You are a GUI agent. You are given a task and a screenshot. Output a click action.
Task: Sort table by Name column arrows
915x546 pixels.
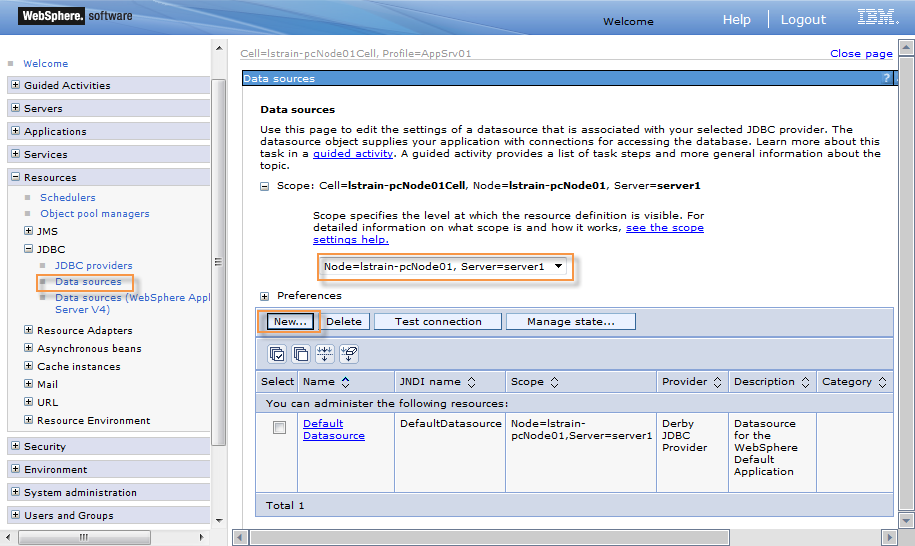[346, 382]
